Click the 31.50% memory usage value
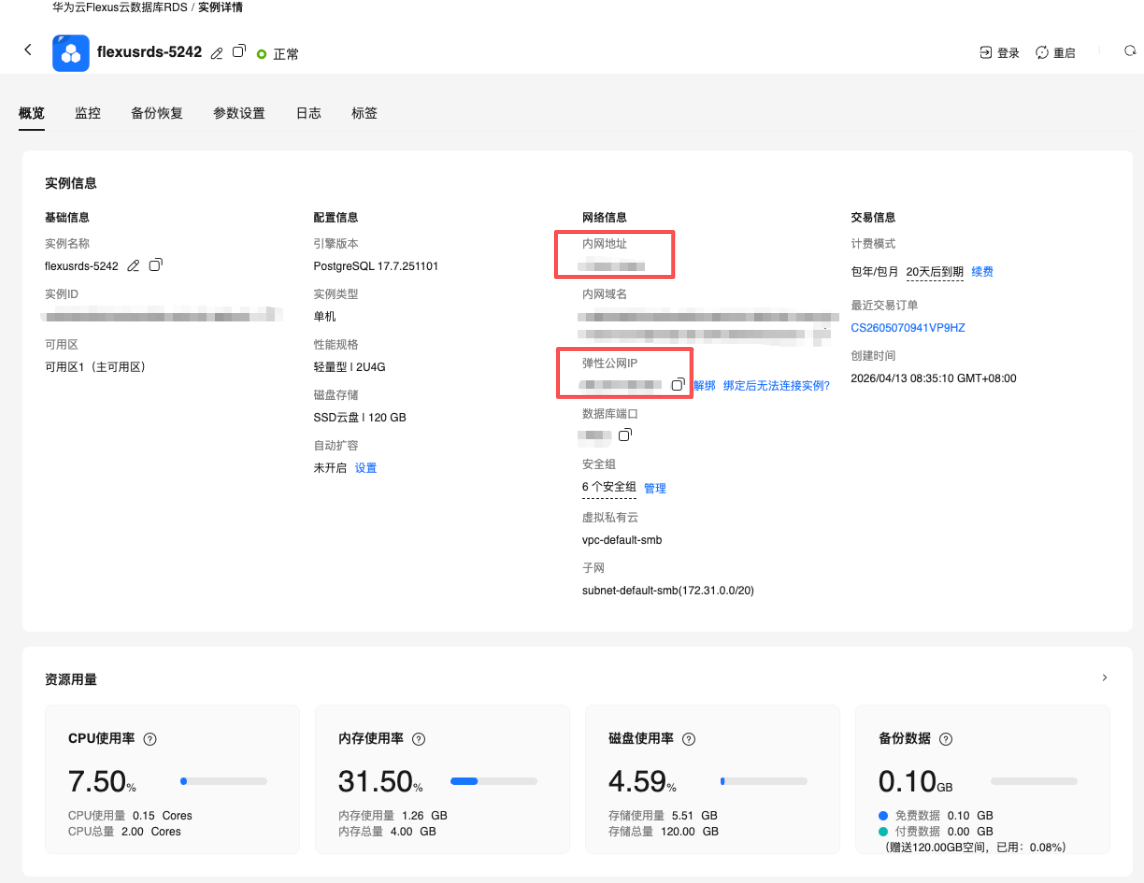The height and width of the screenshot is (883, 1144). [380, 782]
